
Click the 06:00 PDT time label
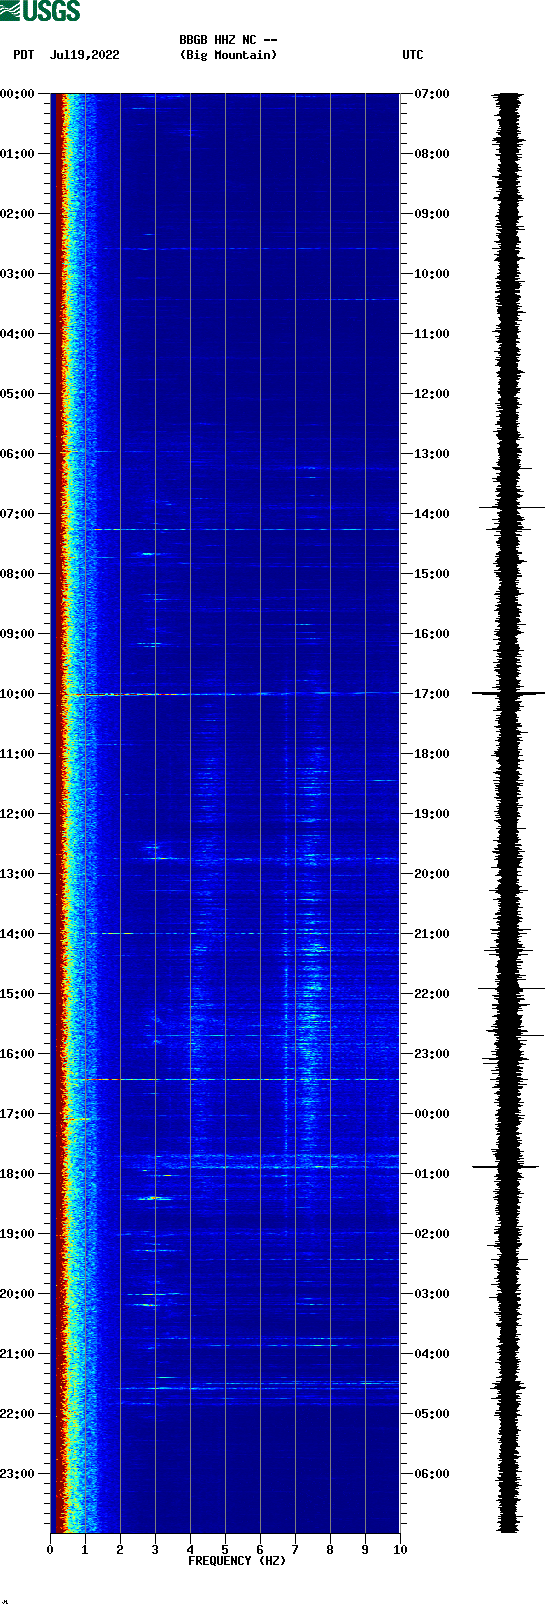17,454
